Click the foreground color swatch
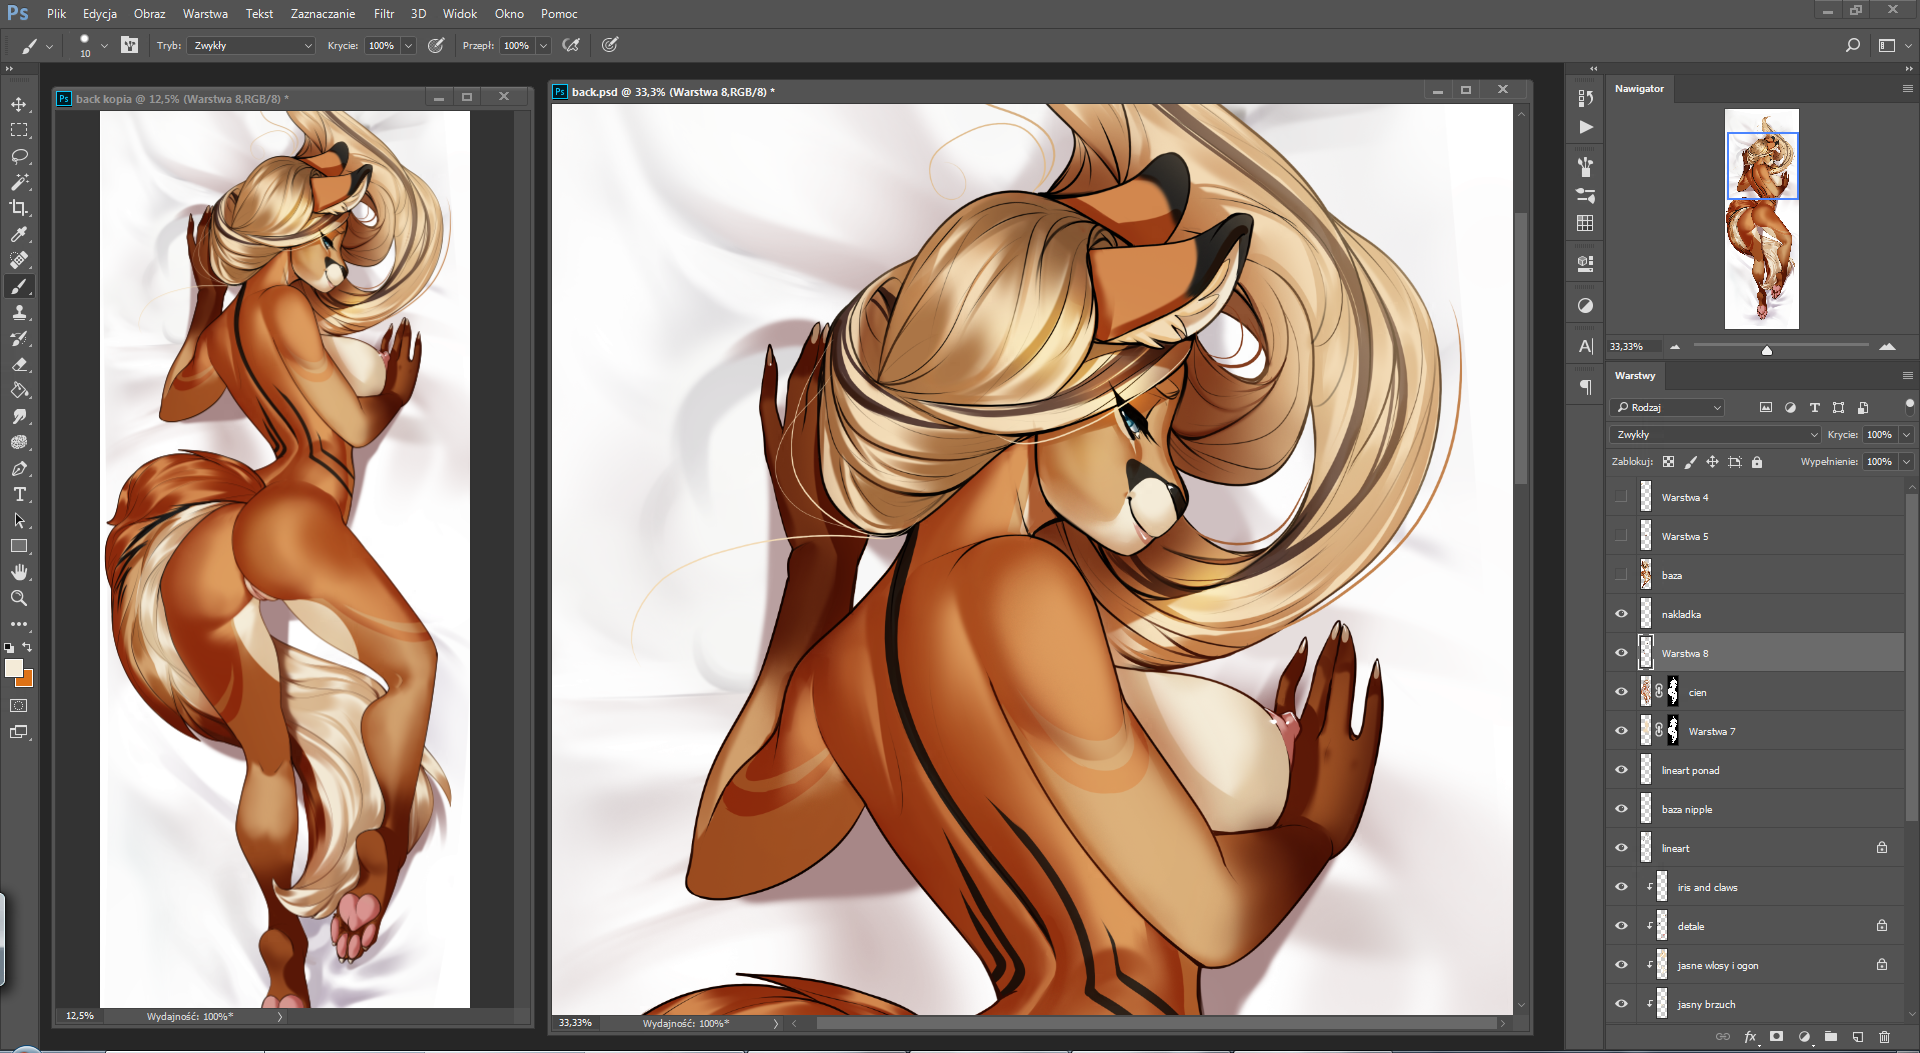Viewport: 1920px width, 1053px height. 14,669
